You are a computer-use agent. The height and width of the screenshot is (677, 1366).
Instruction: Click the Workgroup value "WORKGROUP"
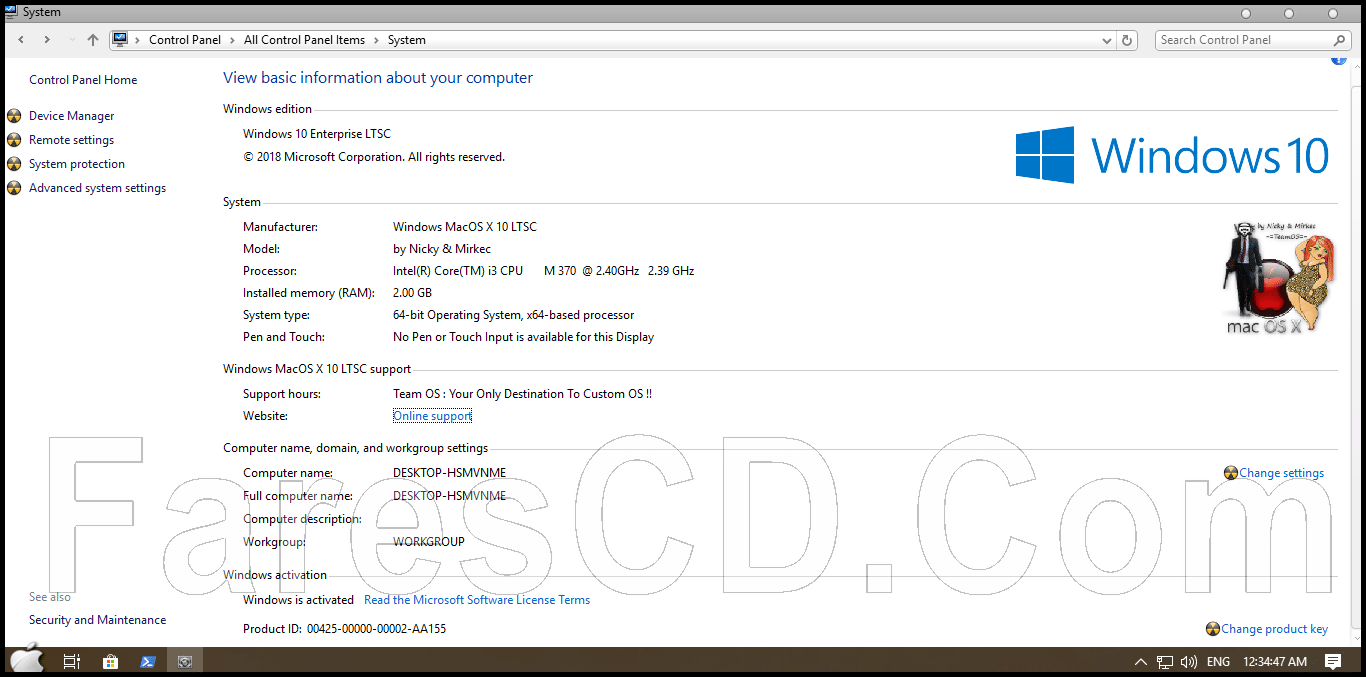[429, 542]
